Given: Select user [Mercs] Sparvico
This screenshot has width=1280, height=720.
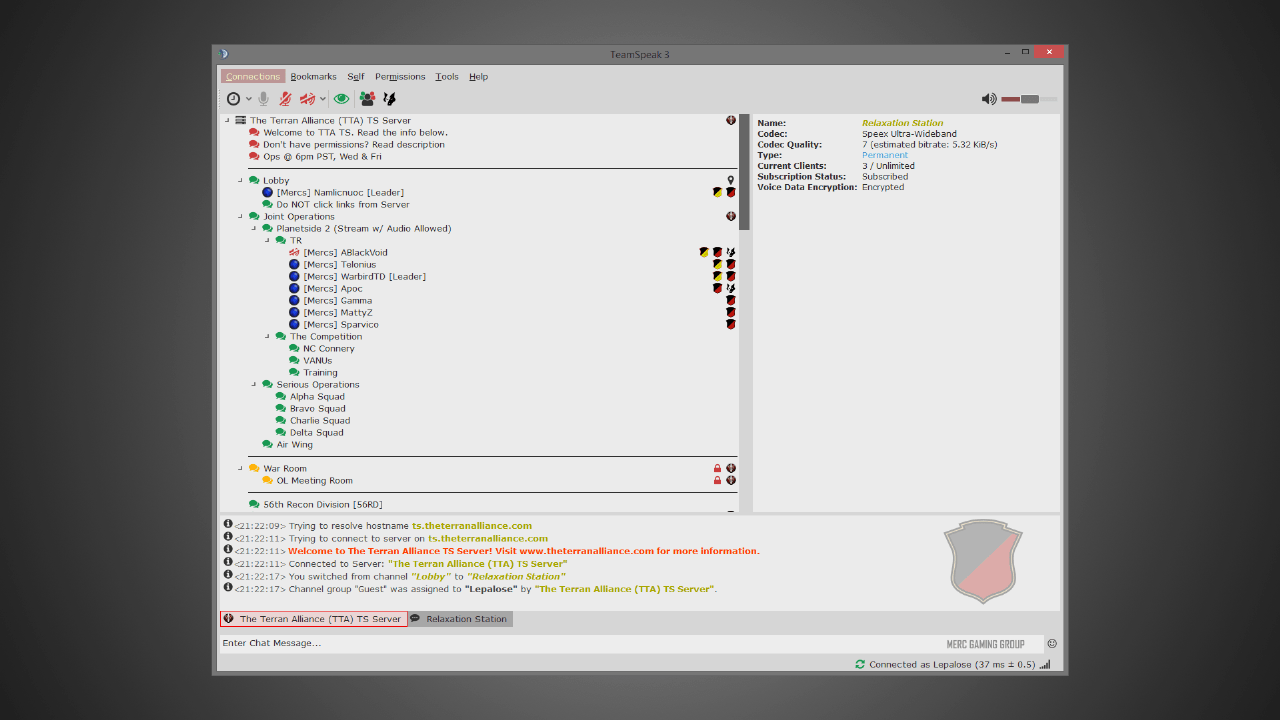Looking at the screenshot, I should coord(341,324).
